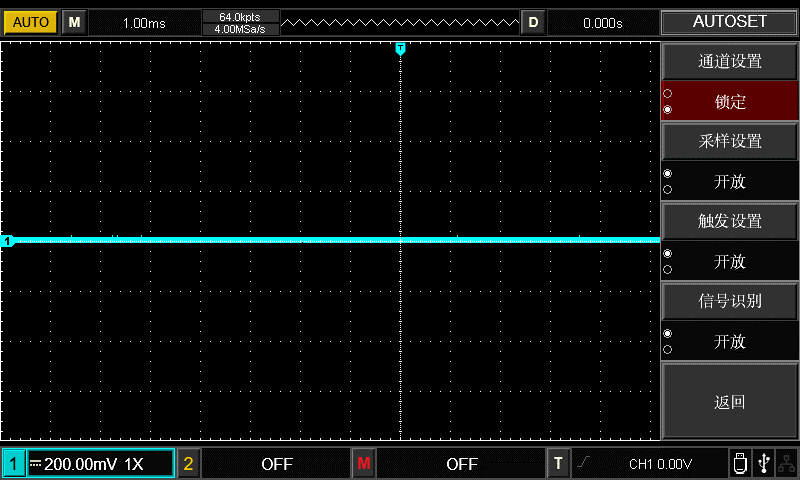Click the trigger position T marker atop the grid
The width and height of the screenshot is (800, 480).
point(400,48)
